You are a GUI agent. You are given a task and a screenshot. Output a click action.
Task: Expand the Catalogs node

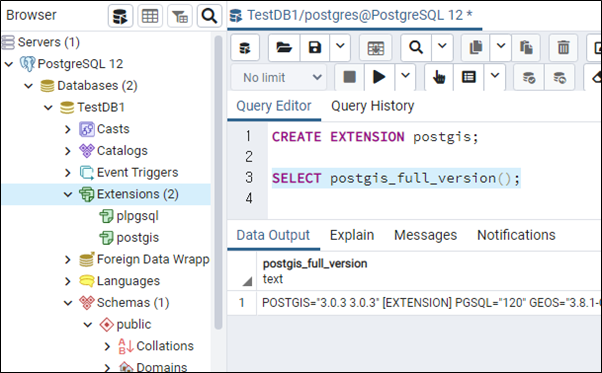click(68, 151)
